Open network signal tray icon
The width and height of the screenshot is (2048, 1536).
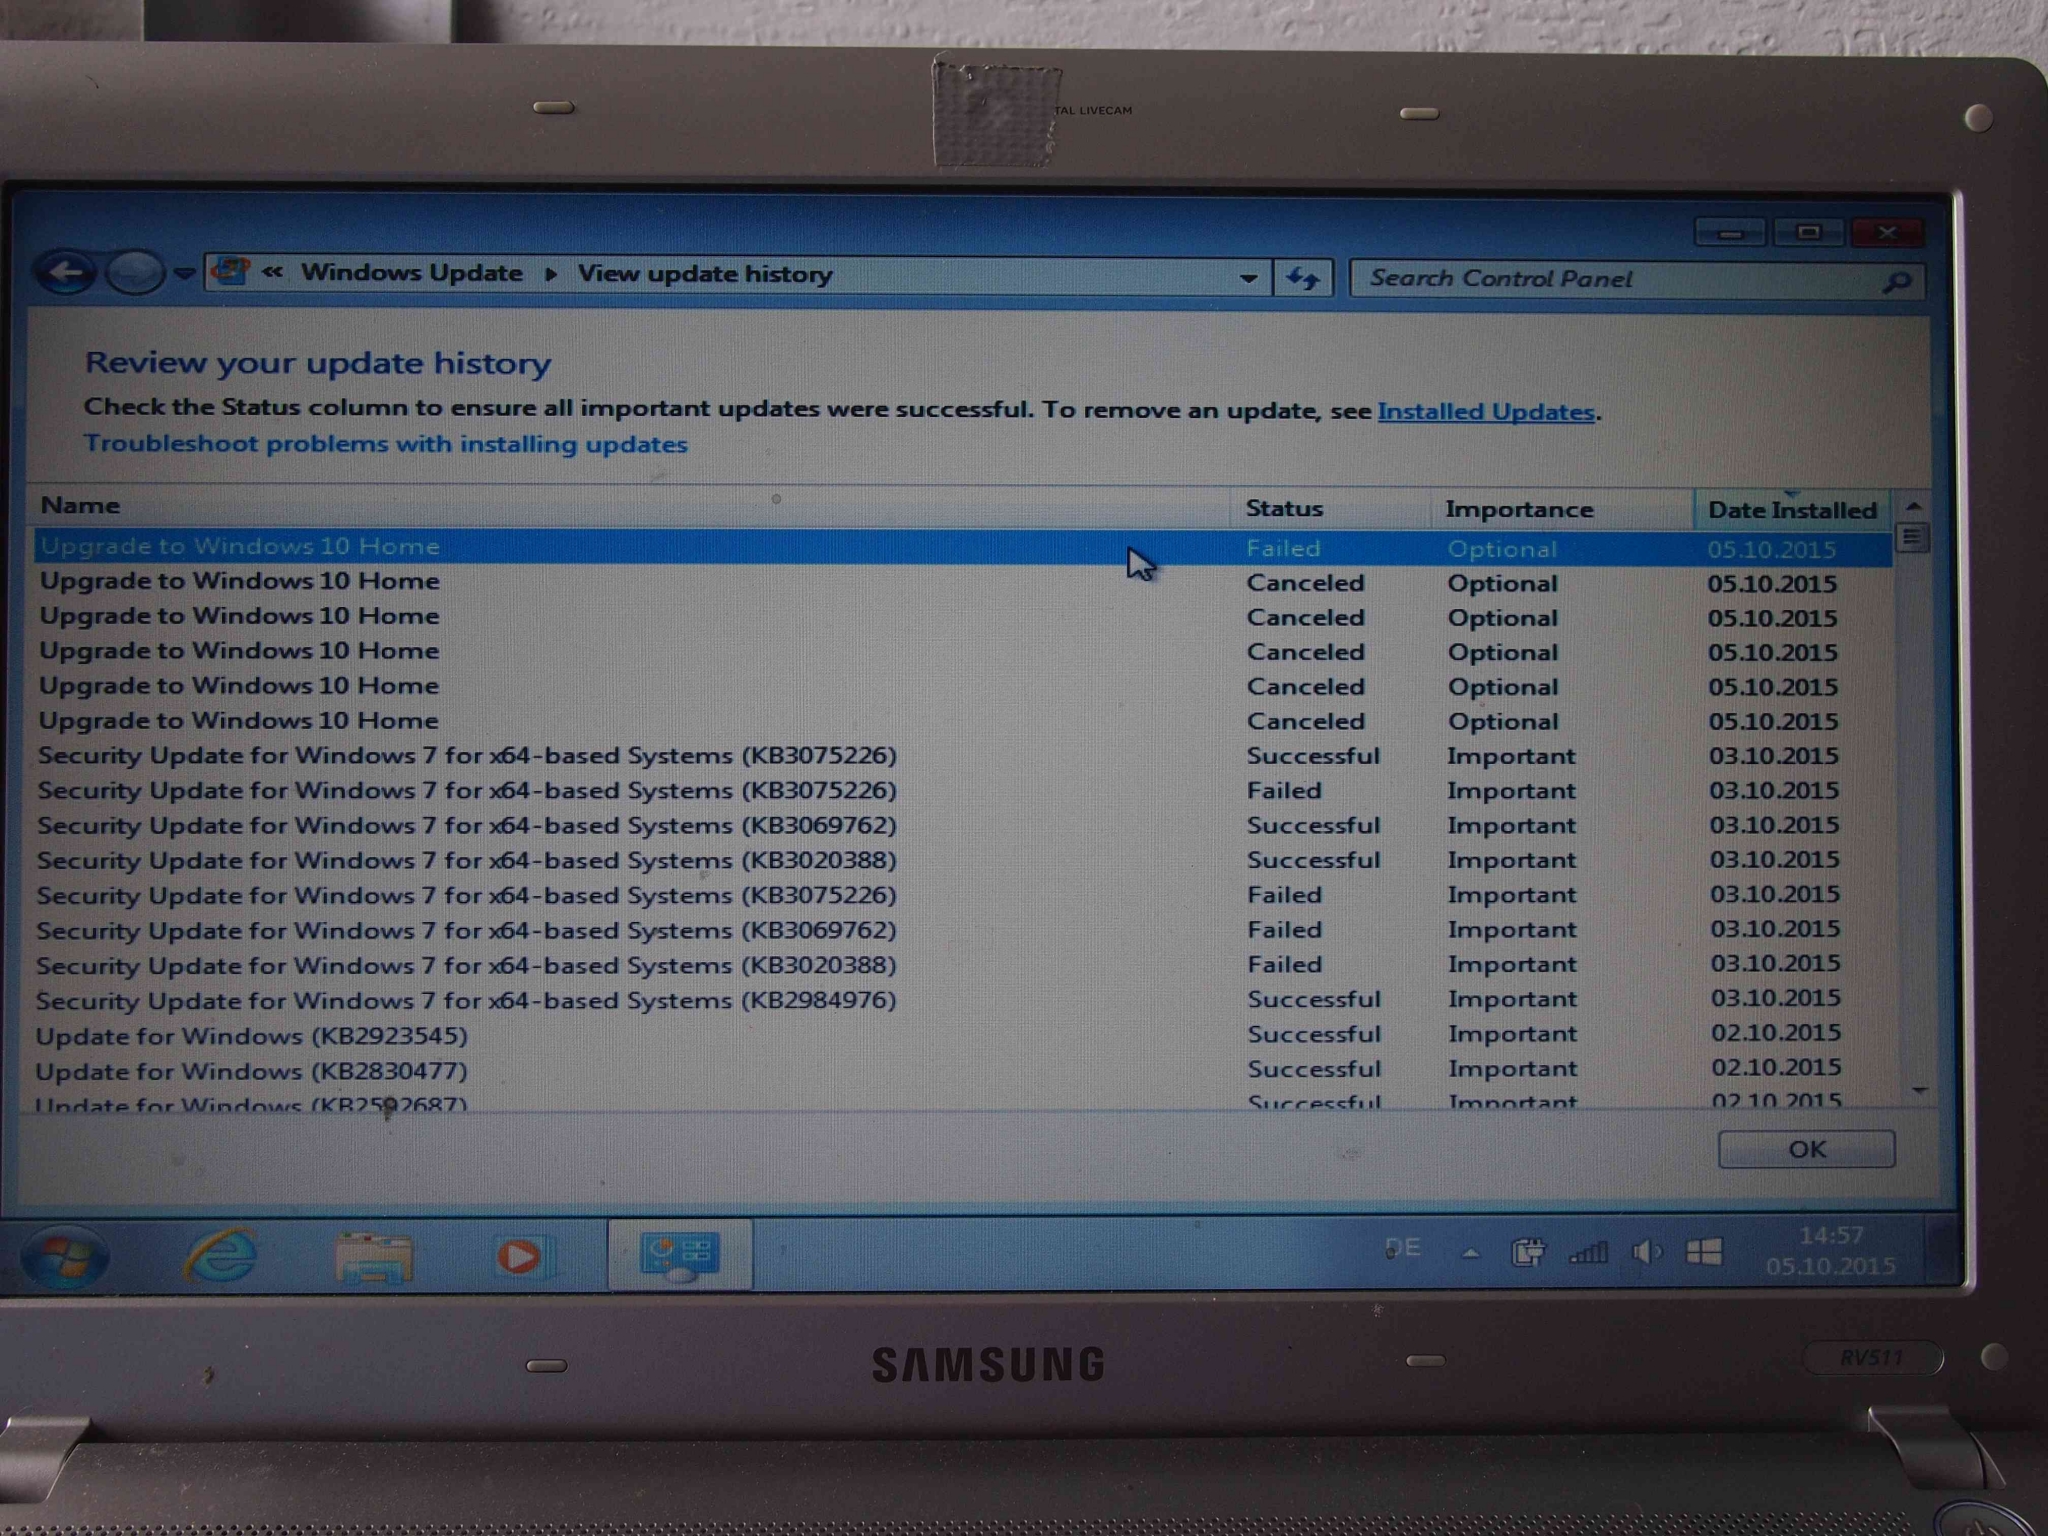click(x=1588, y=1252)
